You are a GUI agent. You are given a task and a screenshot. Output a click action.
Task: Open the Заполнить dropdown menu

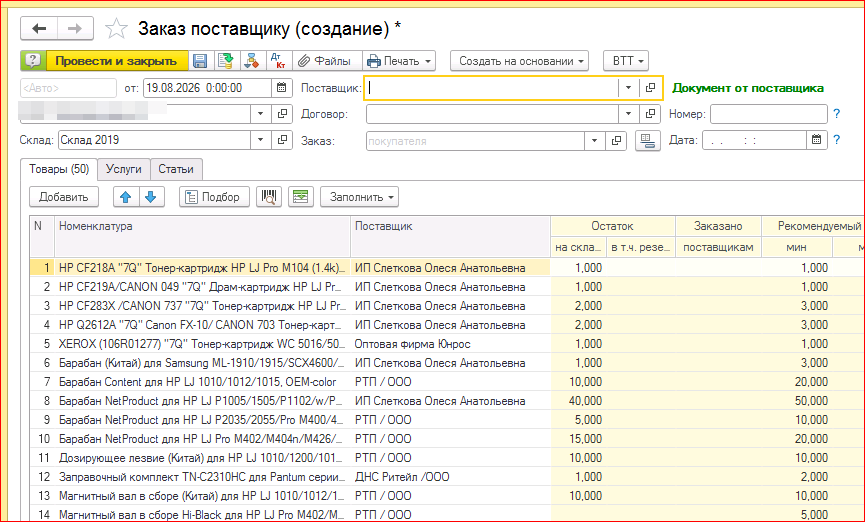(360, 197)
